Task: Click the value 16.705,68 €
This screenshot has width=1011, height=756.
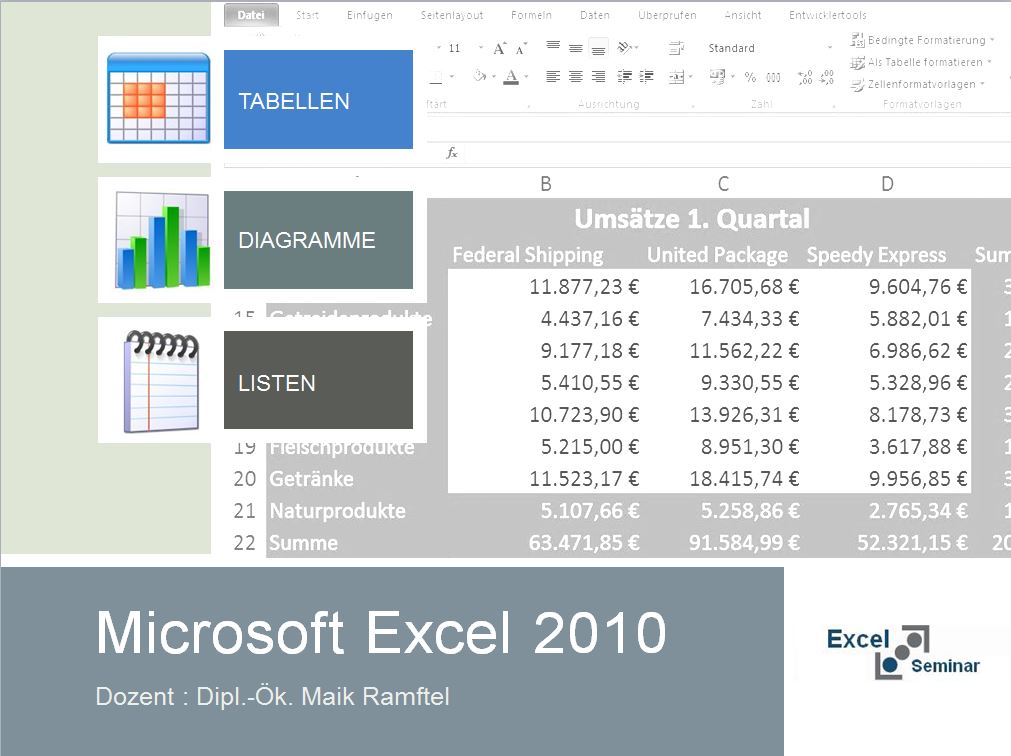Action: click(744, 286)
